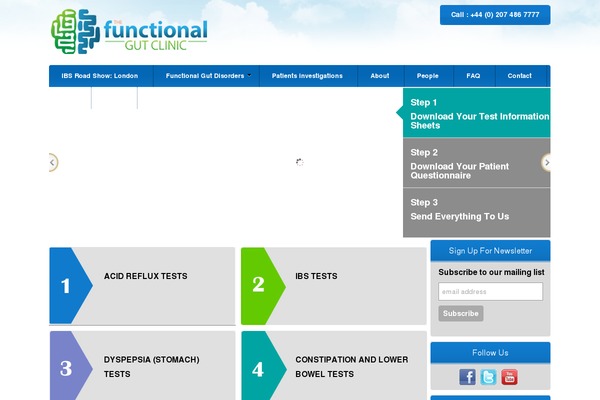Click the Subscribe button
The height and width of the screenshot is (400, 600).
pos(461,313)
